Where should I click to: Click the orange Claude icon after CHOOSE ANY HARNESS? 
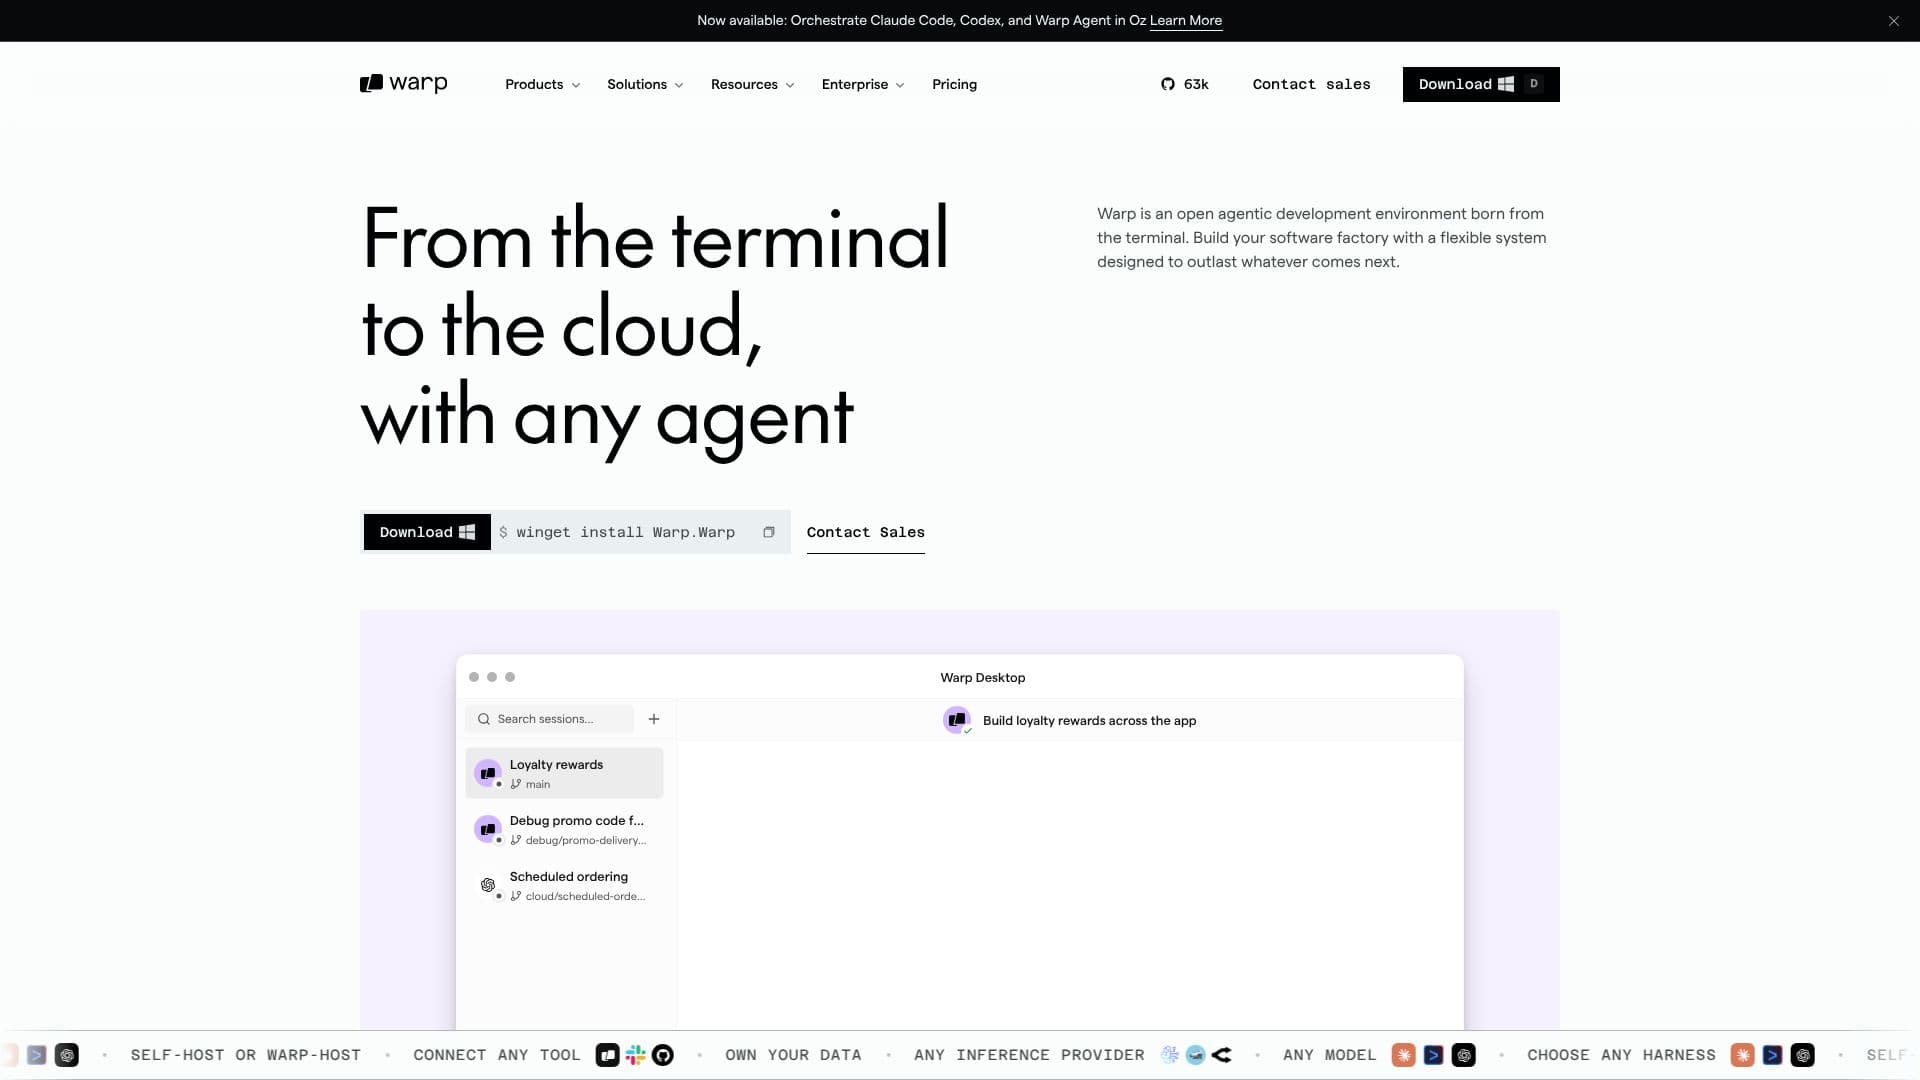tap(1743, 1055)
